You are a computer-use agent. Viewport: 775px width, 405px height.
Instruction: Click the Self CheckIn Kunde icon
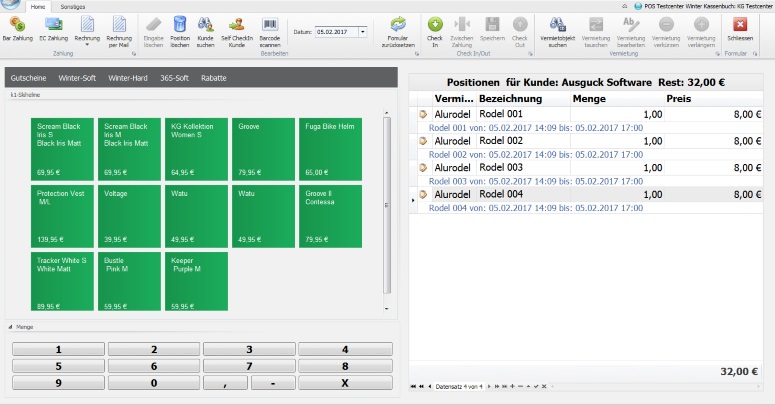(237, 24)
